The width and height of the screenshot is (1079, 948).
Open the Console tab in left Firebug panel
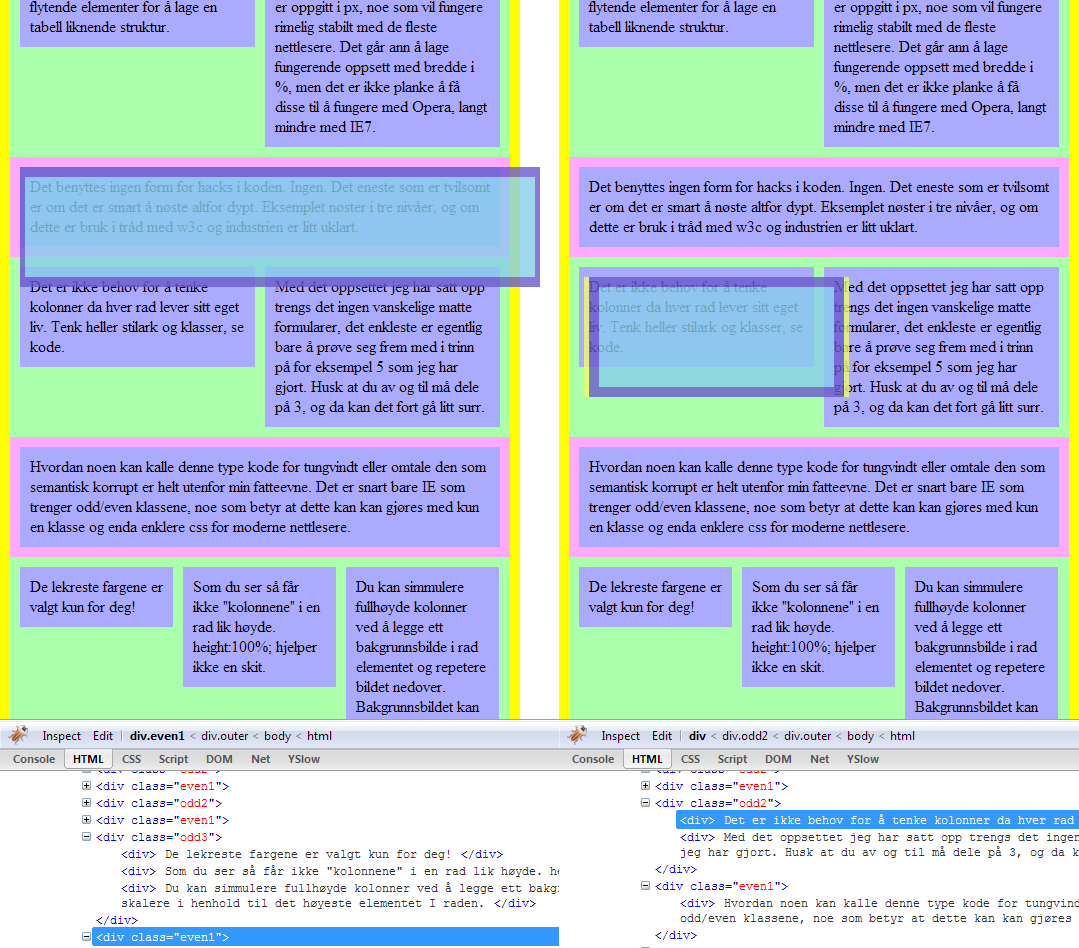[34, 759]
